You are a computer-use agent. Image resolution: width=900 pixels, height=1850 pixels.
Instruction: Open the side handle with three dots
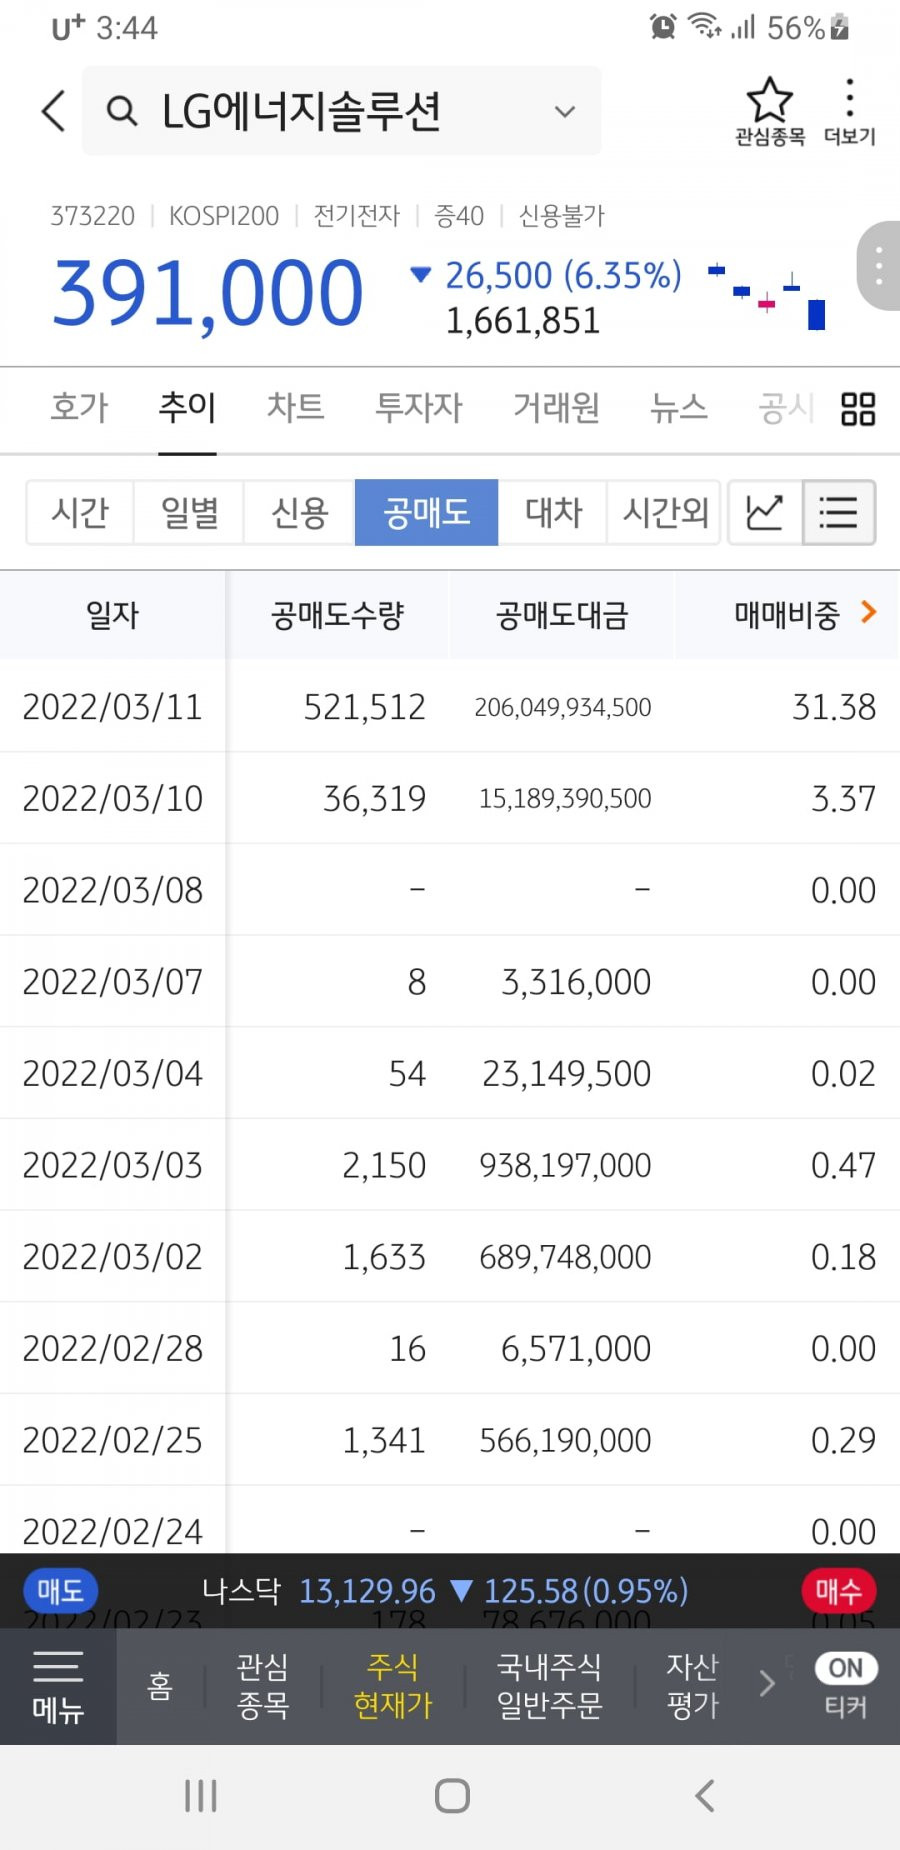click(879, 266)
